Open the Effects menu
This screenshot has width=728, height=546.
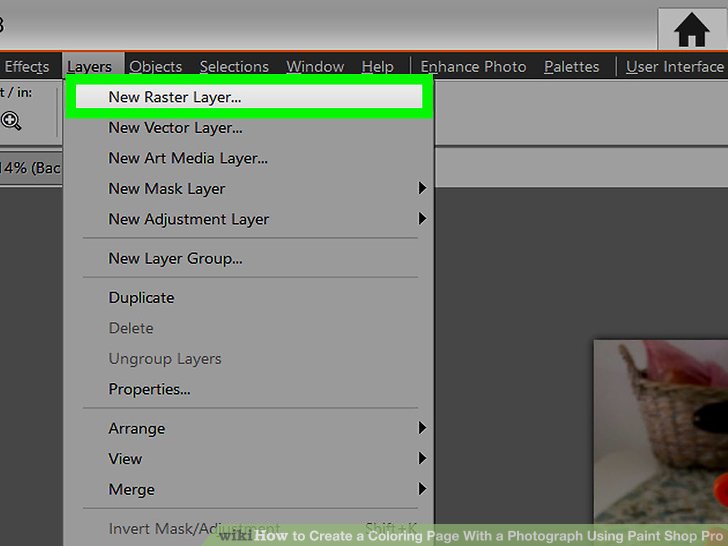click(27, 67)
